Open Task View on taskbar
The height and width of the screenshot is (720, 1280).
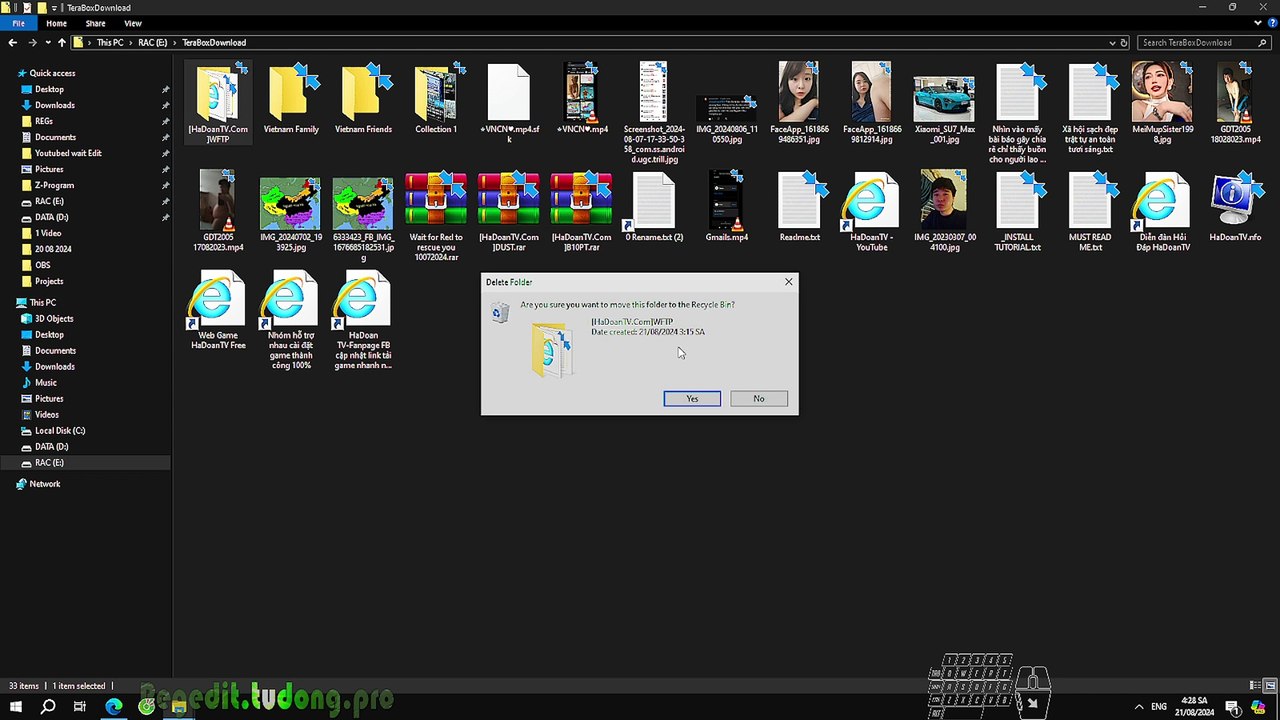[x=80, y=707]
